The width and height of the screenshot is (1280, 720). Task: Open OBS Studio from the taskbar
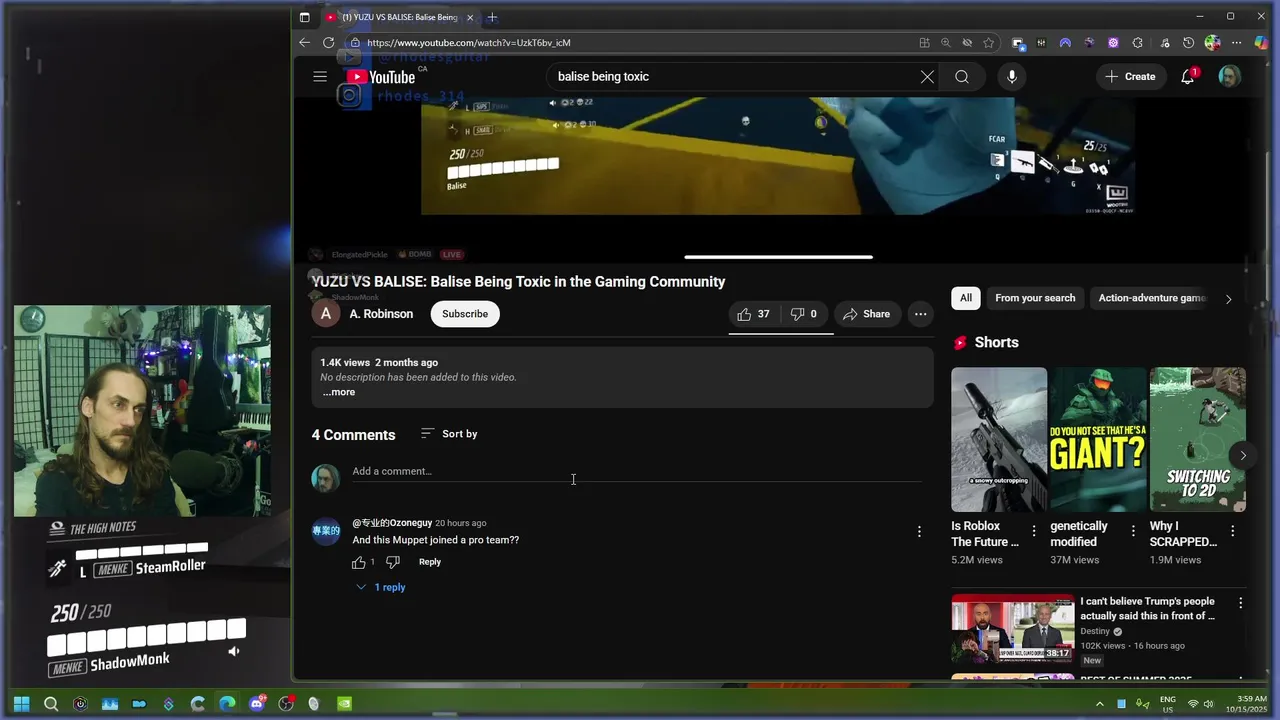(286, 703)
